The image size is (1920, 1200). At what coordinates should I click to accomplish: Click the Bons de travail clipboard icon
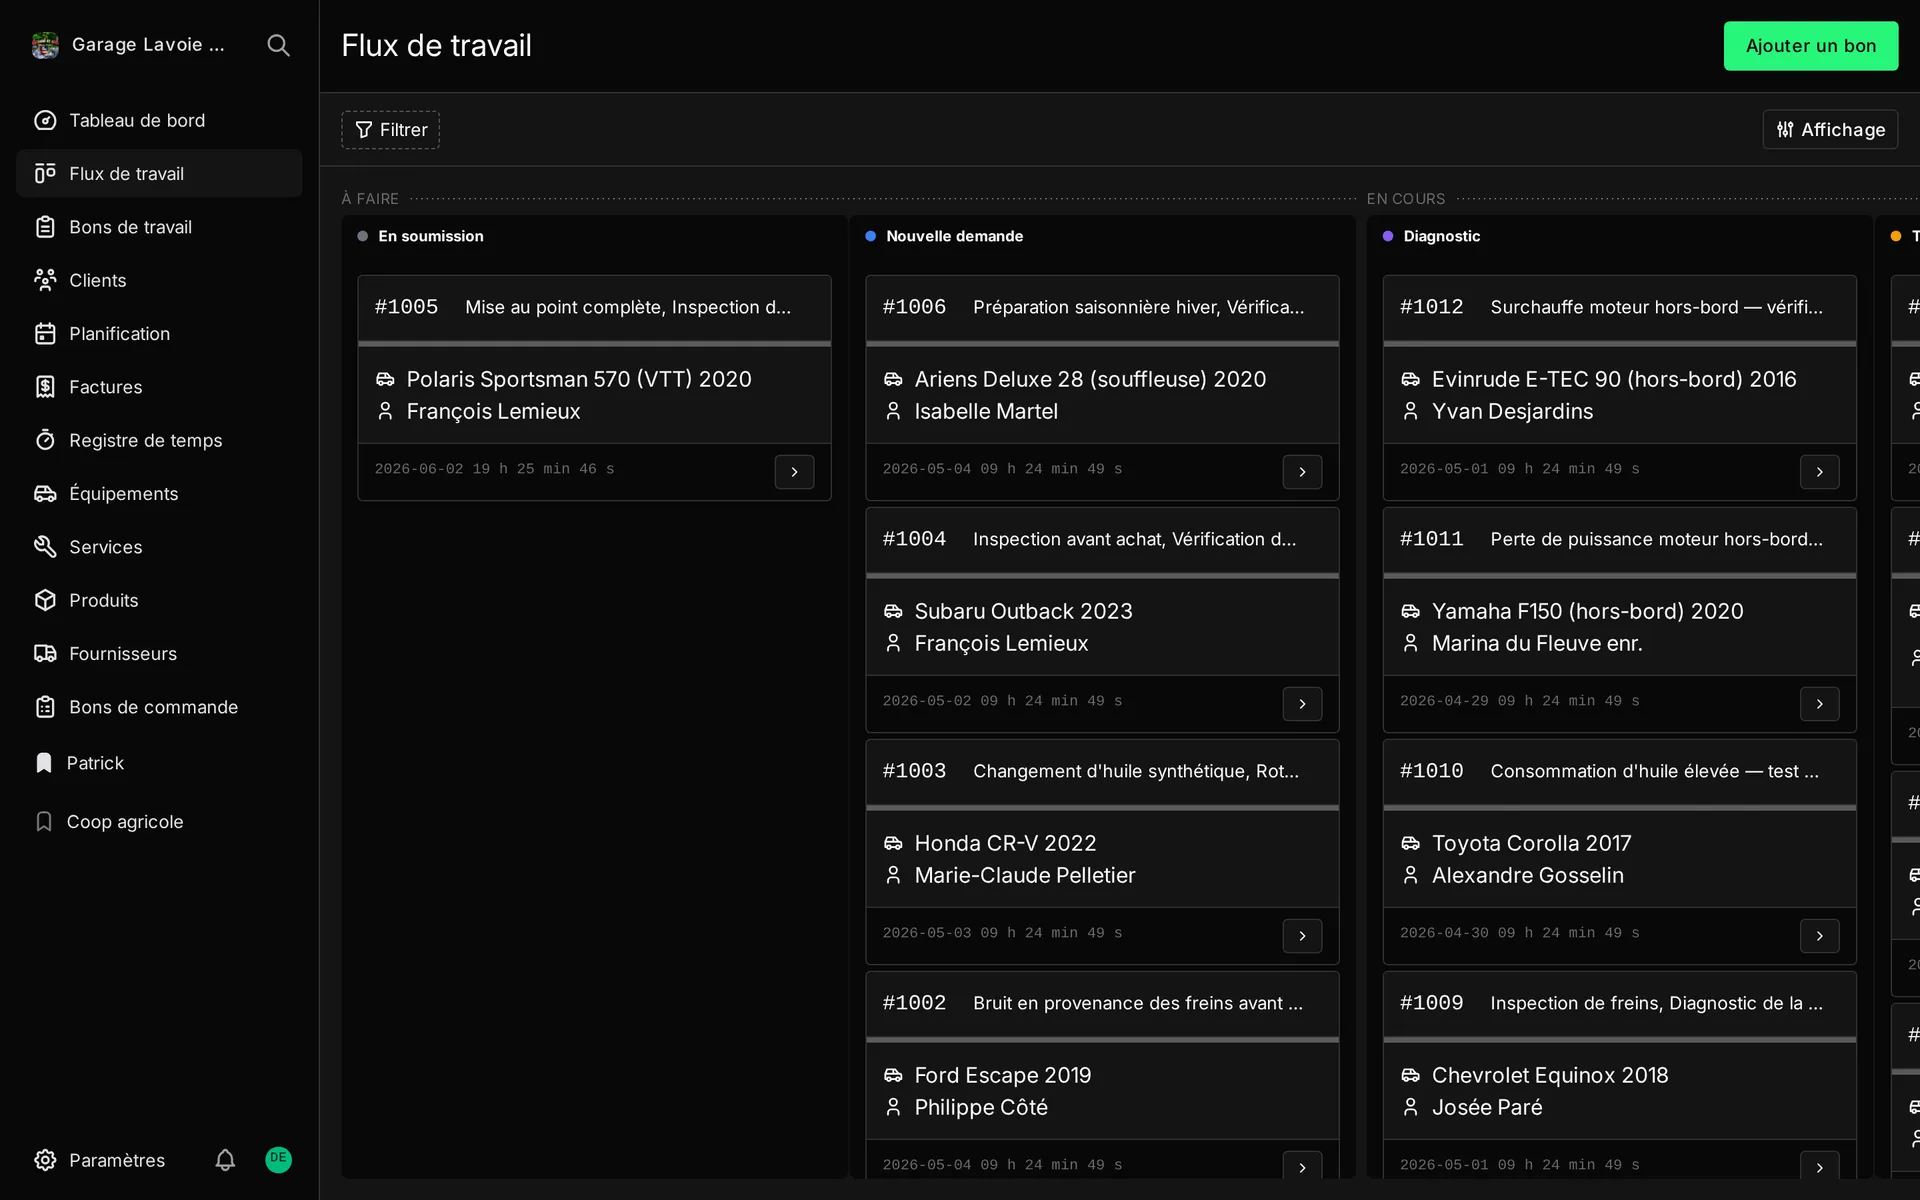45,227
